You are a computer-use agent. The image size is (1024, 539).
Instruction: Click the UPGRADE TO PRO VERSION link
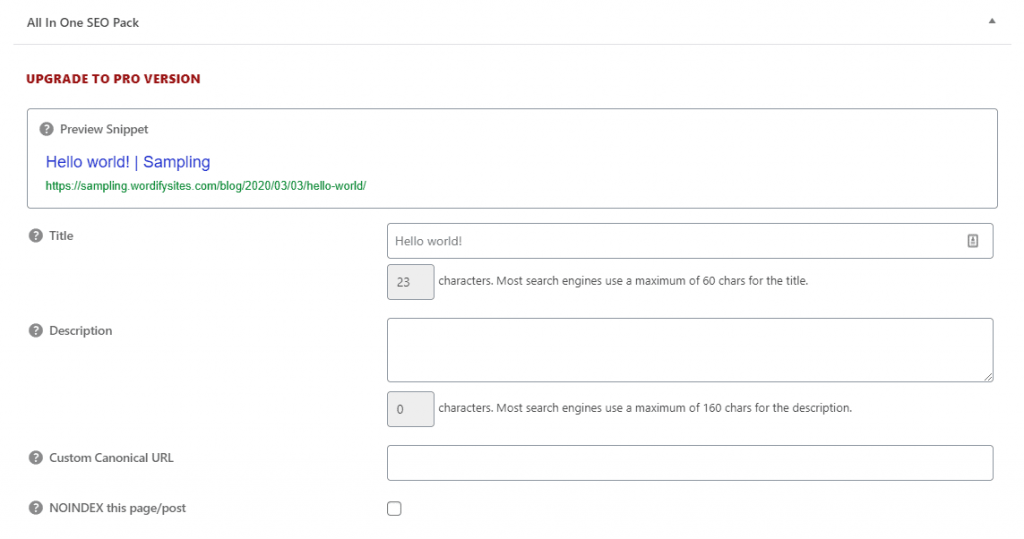tap(113, 79)
